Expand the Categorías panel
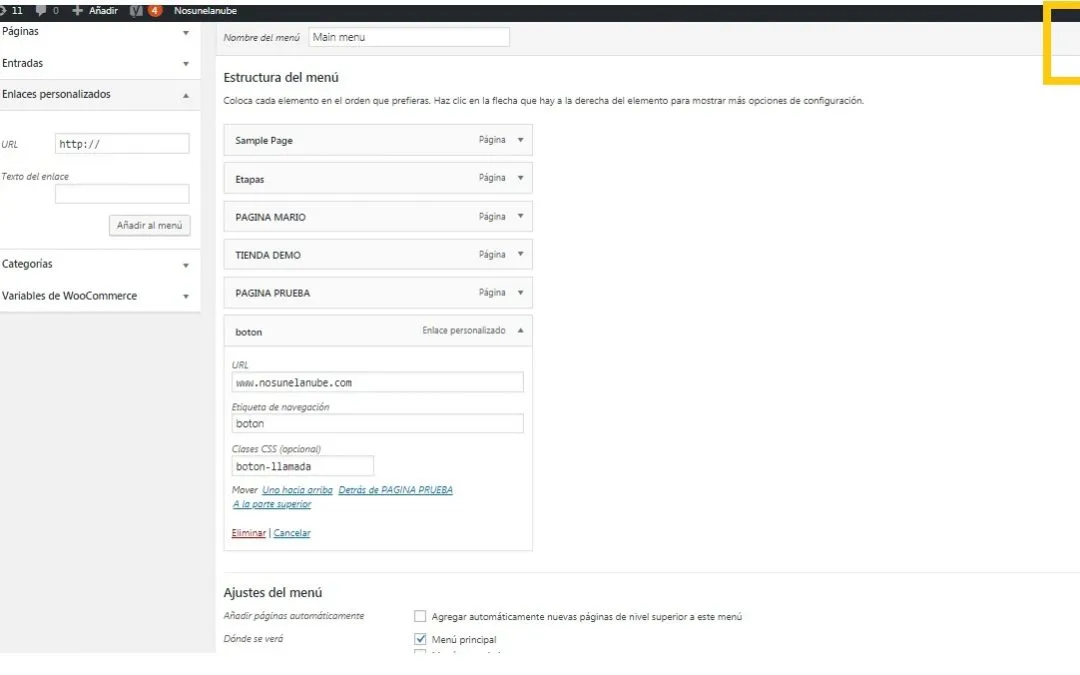 coord(186,265)
